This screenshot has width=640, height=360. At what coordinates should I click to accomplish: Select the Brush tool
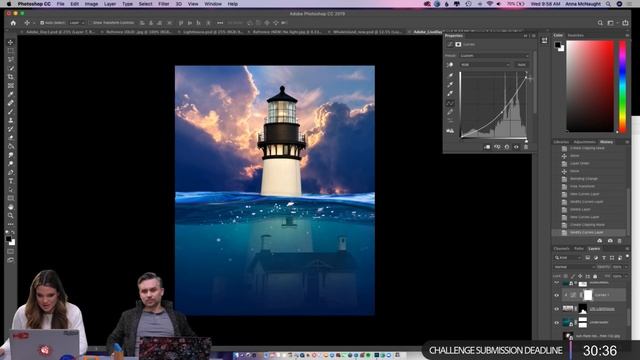(11, 111)
